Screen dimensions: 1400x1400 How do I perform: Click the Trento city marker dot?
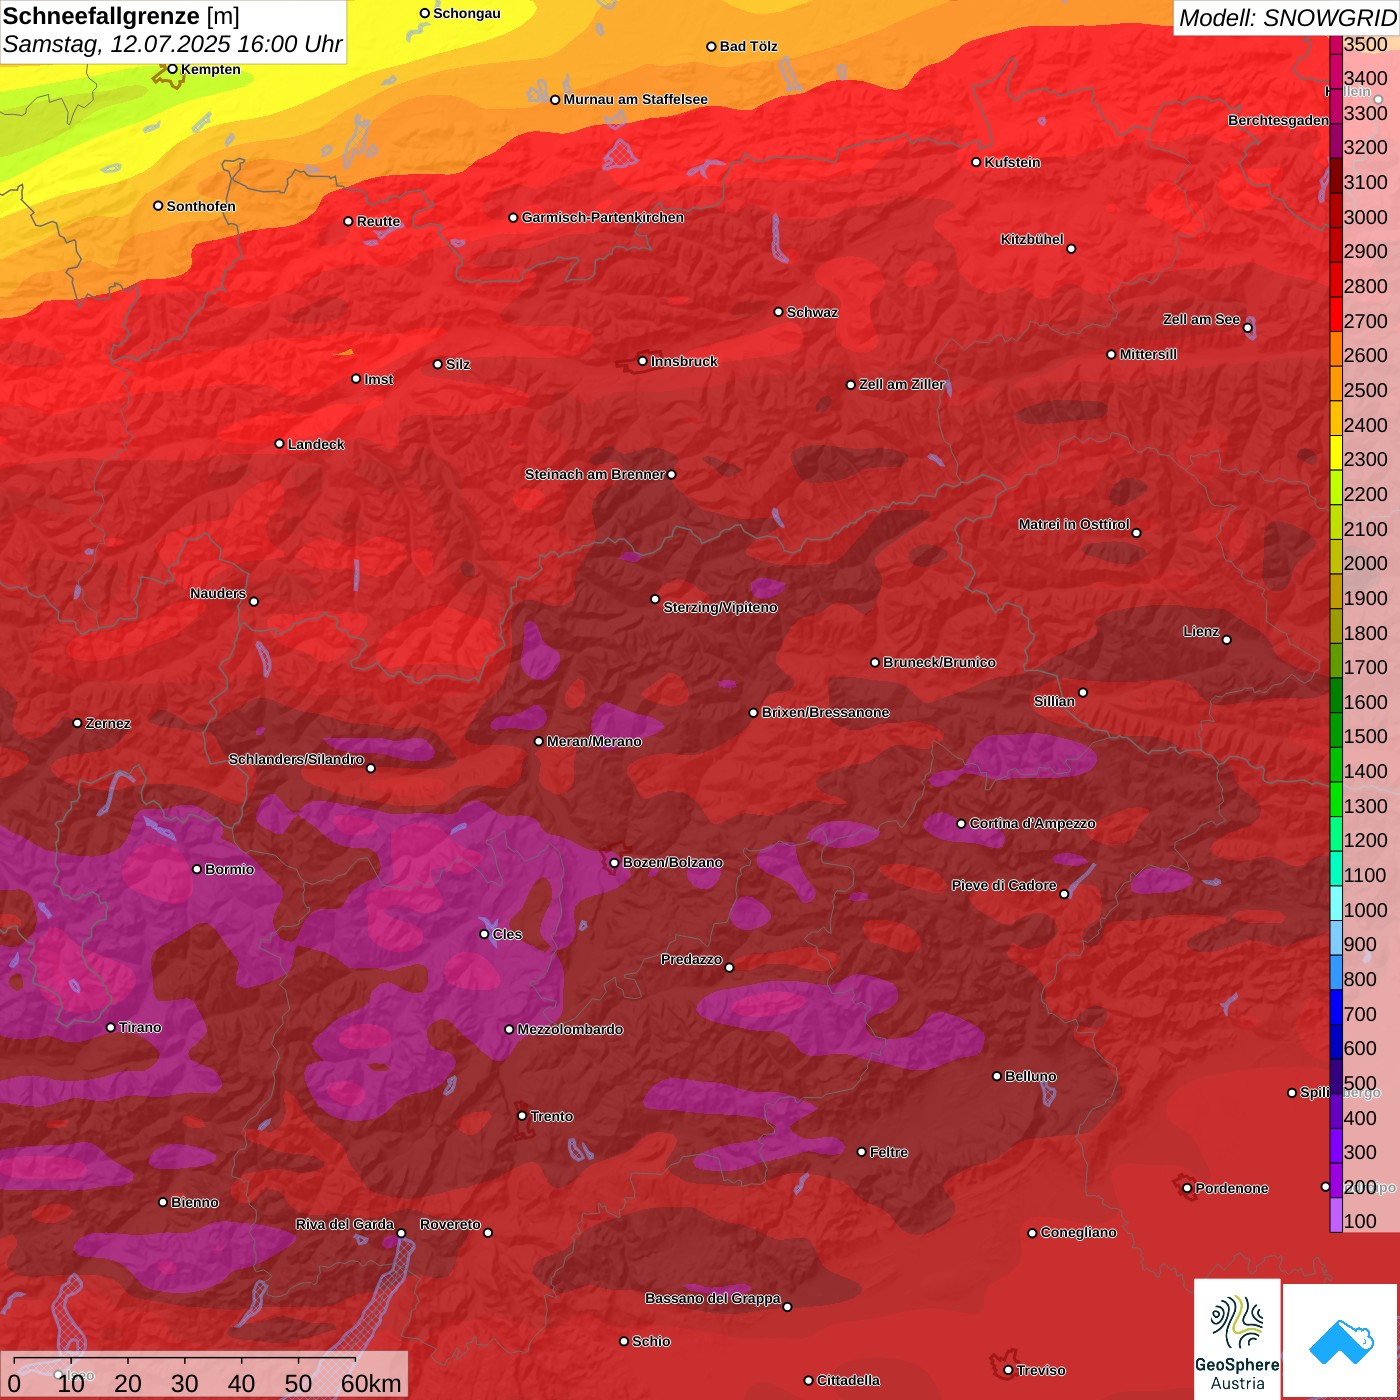click(x=522, y=1116)
